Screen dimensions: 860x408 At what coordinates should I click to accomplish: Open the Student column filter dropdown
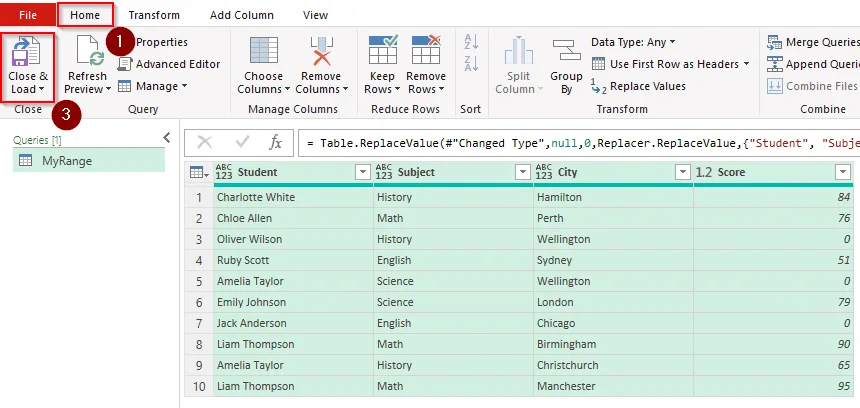click(363, 172)
